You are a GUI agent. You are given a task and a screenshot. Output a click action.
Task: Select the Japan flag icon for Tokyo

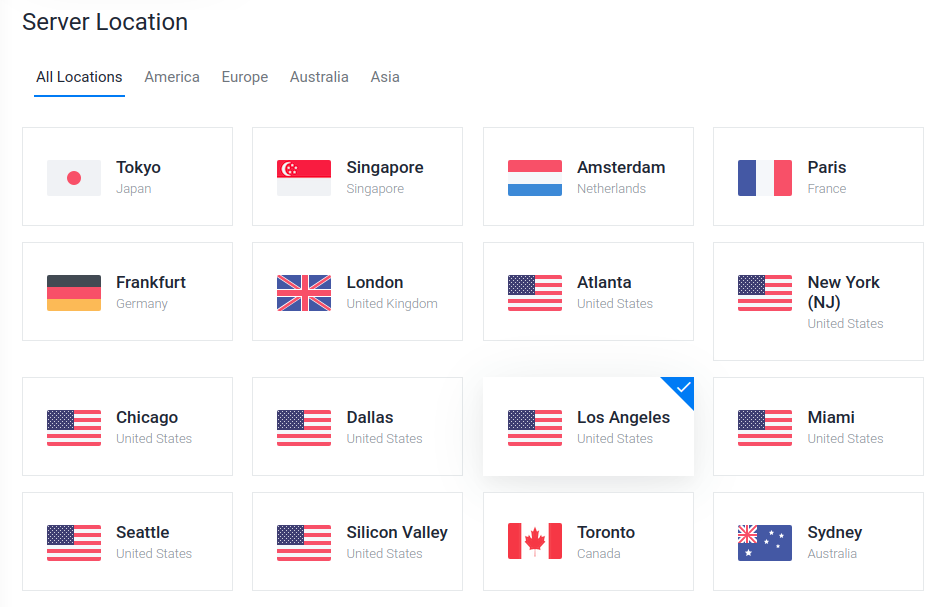click(x=74, y=178)
